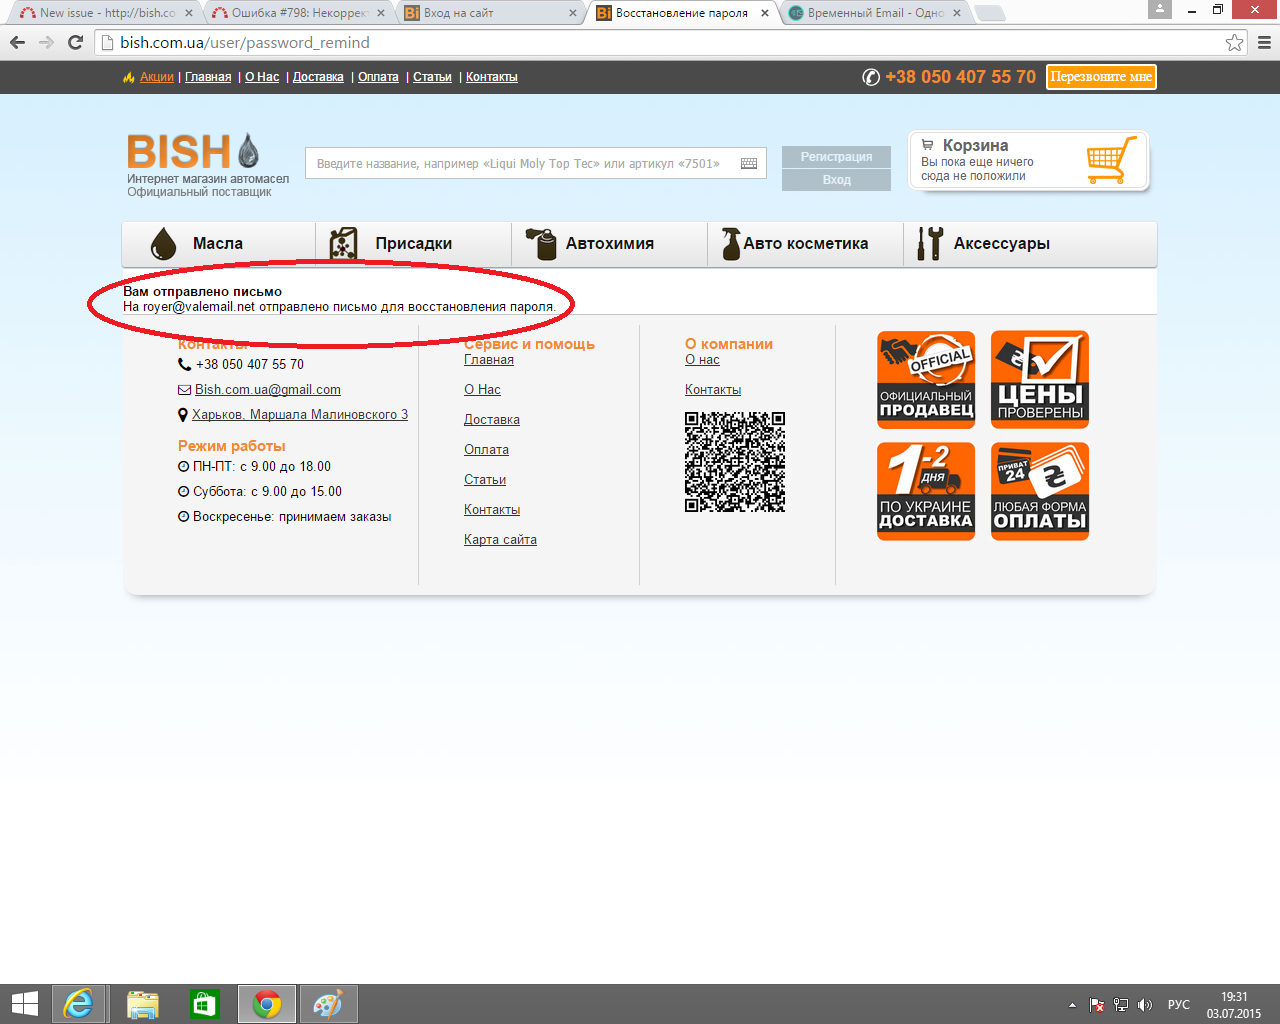Click the verified prices badge
Image resolution: width=1280 pixels, height=1024 pixels.
tap(1040, 380)
